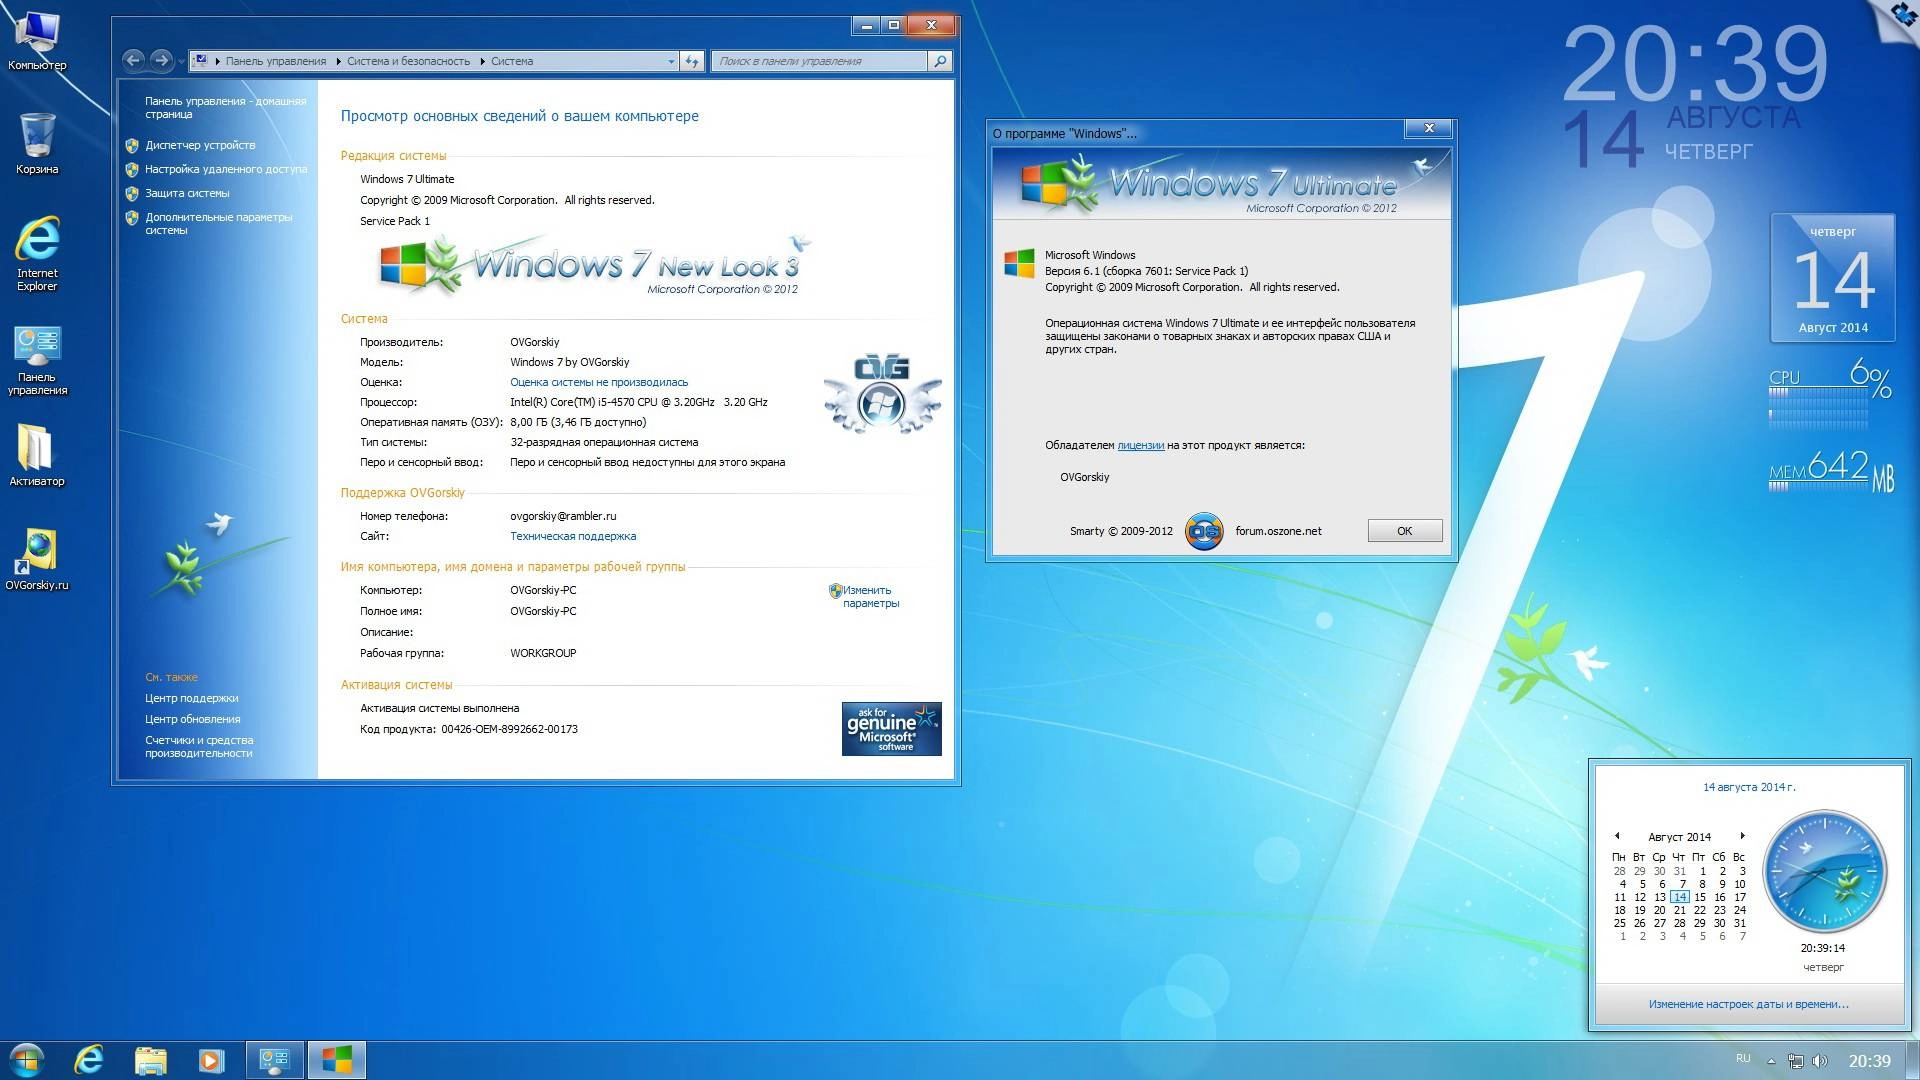
Task: Open Защита системы link
Action: (187, 193)
